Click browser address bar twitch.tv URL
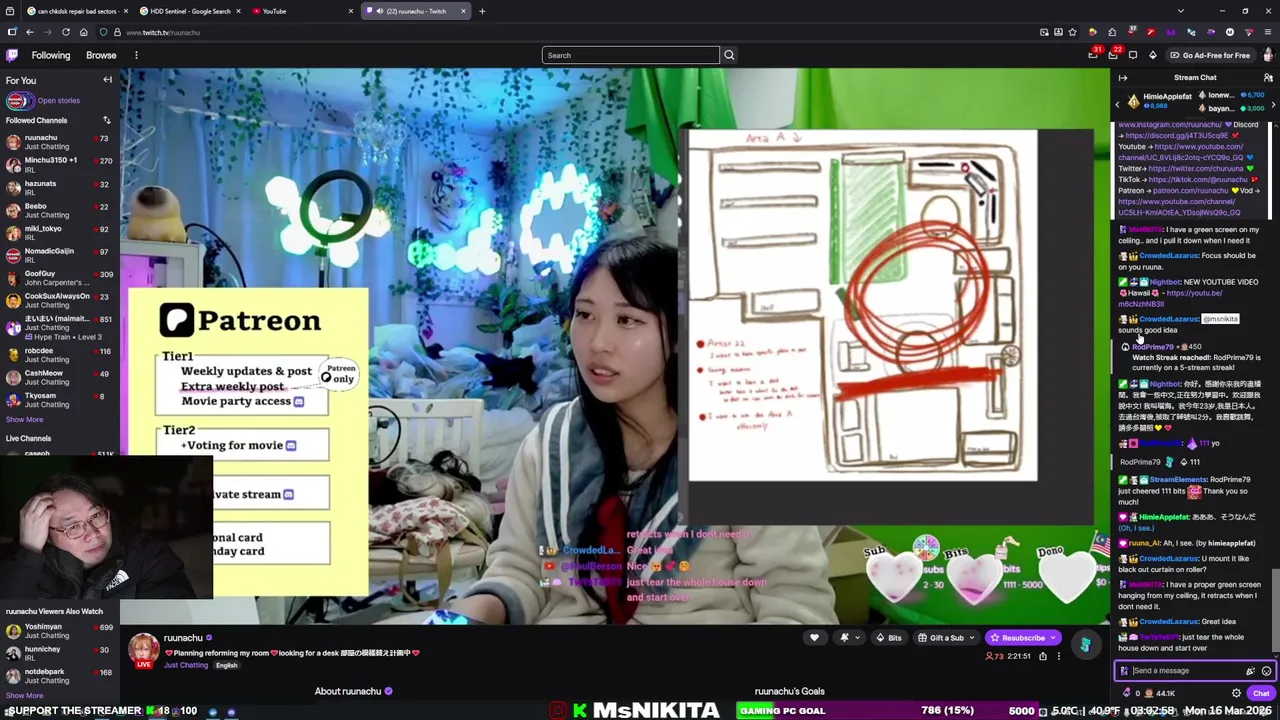This screenshot has width=1280, height=720. point(164,32)
